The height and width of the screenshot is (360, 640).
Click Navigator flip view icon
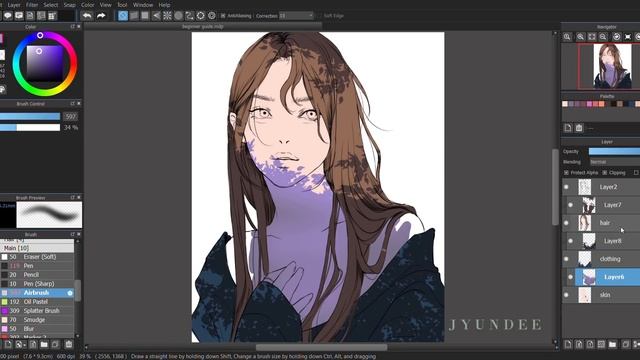628,37
